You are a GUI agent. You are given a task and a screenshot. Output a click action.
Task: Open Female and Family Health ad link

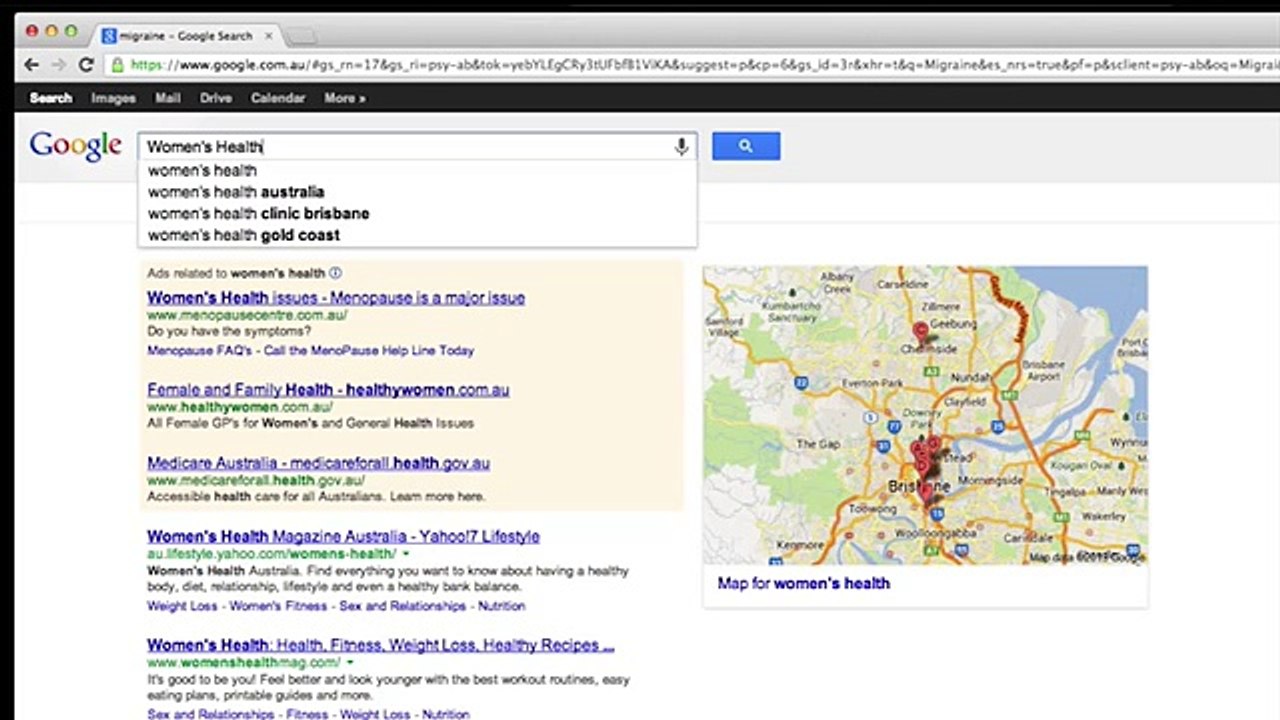(x=328, y=390)
